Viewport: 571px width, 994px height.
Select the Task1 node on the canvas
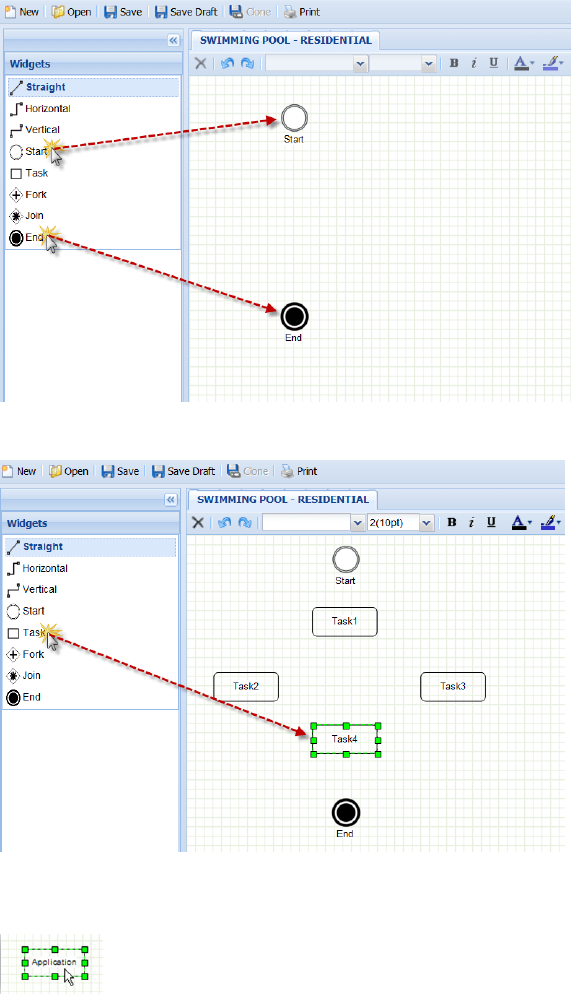pos(345,621)
